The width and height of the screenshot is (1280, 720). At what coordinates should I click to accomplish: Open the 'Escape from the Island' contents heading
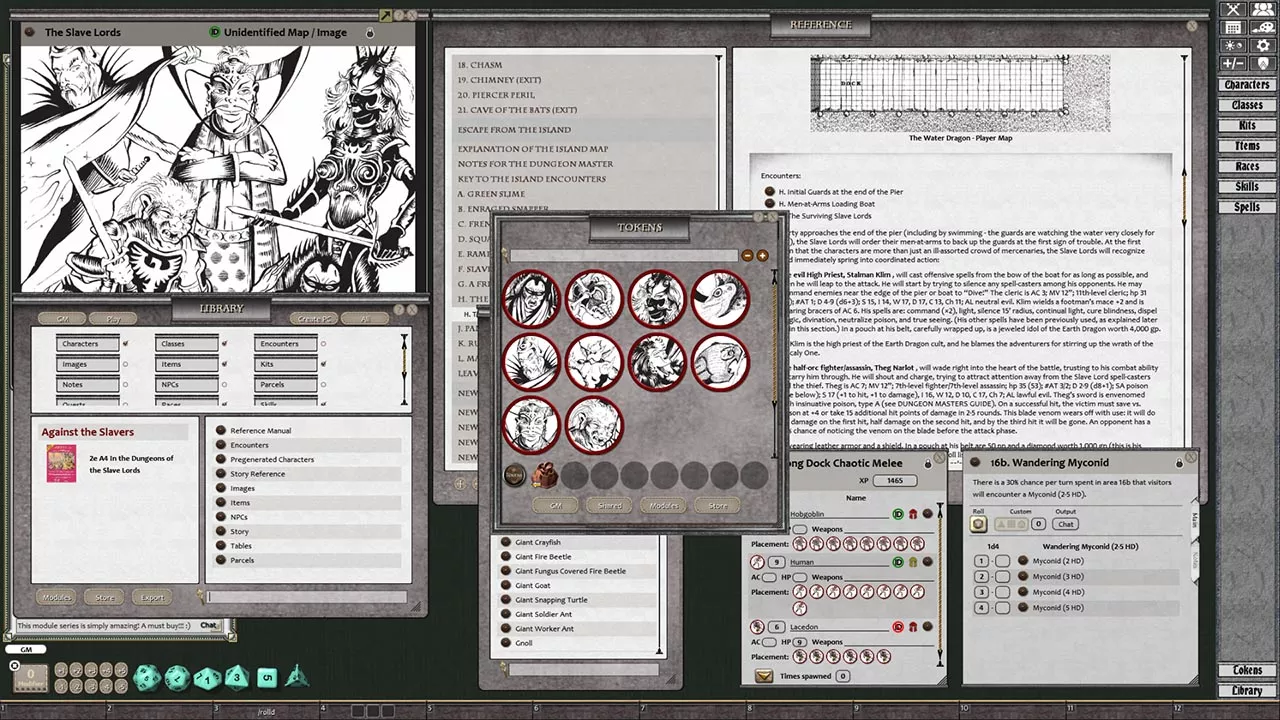click(x=514, y=130)
